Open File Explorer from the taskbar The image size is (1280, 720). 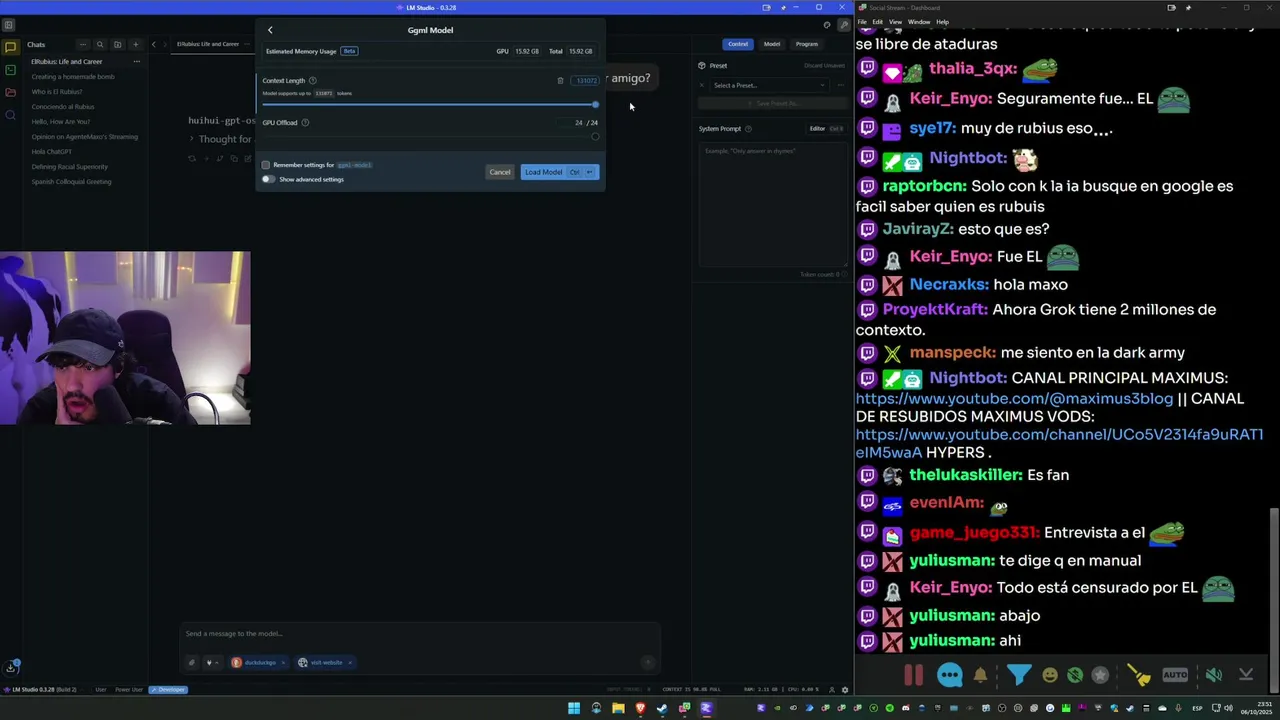tap(618, 708)
